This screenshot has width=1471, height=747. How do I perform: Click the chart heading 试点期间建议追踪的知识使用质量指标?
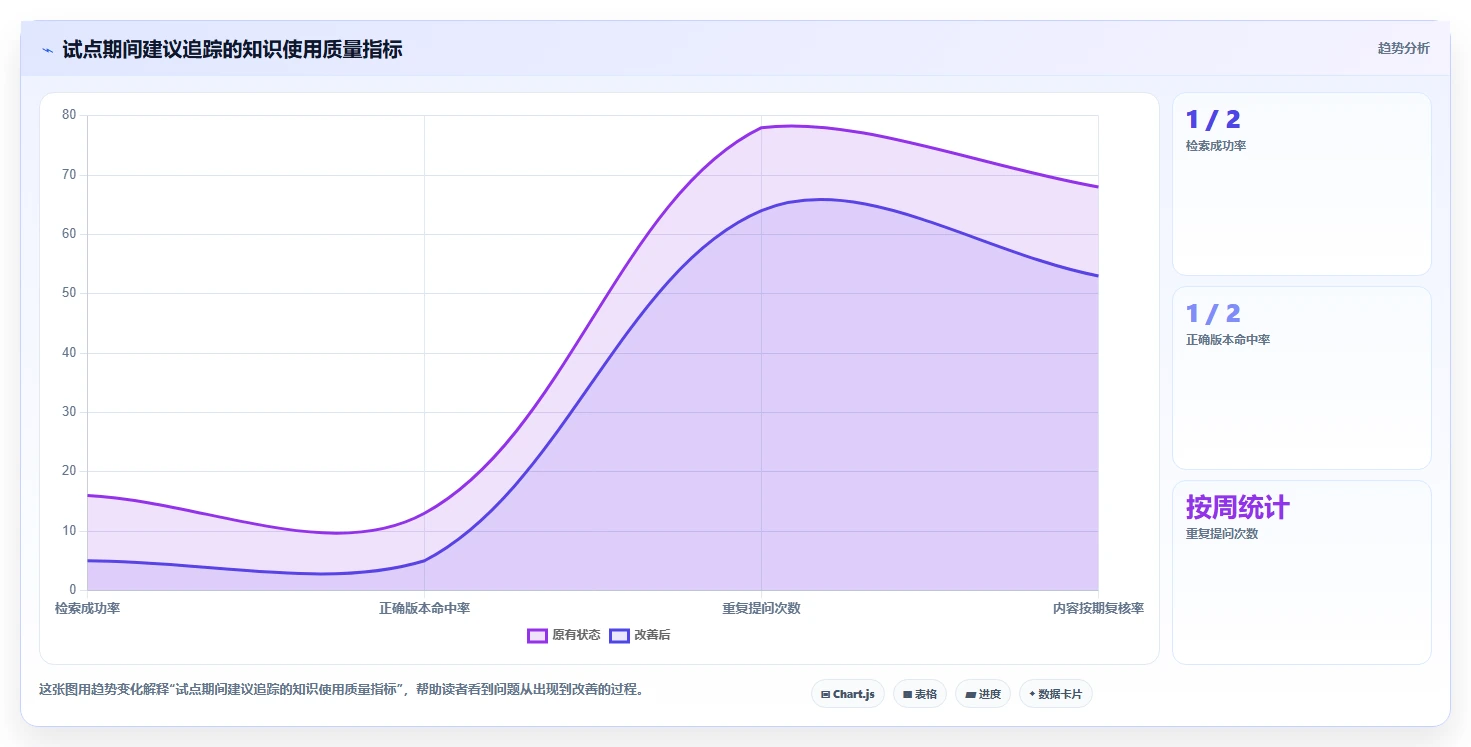(232, 49)
